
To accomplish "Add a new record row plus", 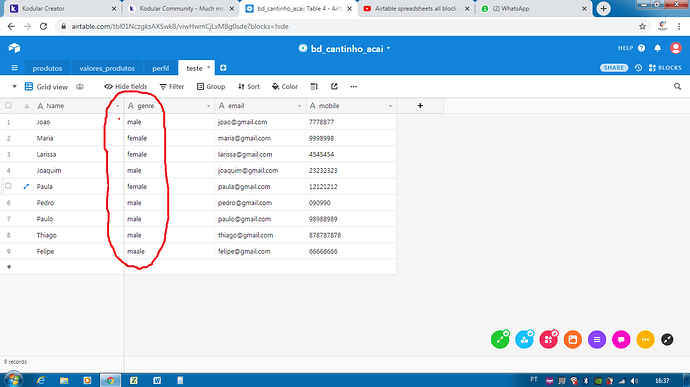I will (x=9, y=267).
